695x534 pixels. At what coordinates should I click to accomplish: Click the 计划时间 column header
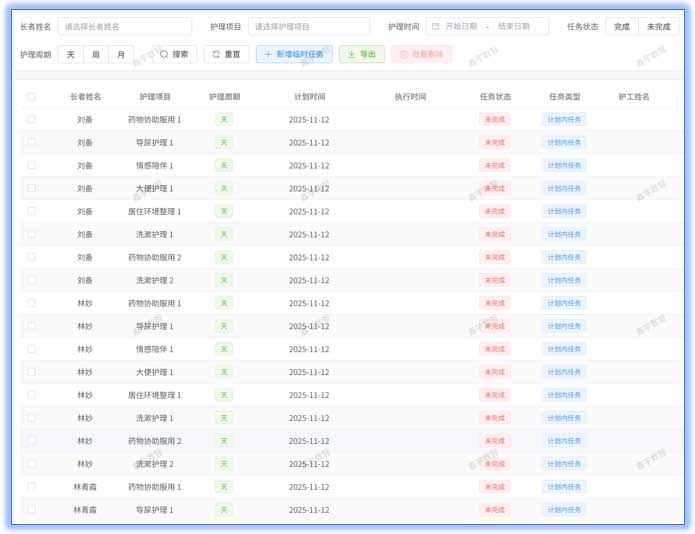[x=309, y=97]
